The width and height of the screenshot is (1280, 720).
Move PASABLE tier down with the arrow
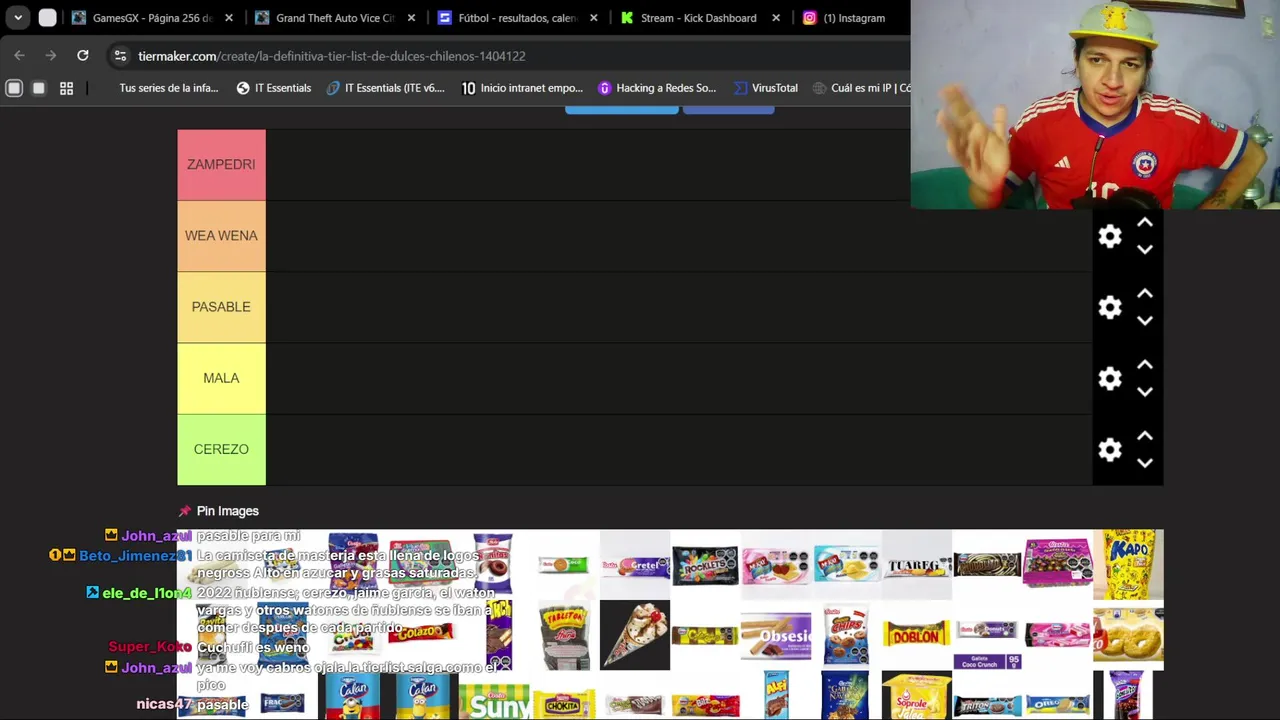click(x=1145, y=320)
